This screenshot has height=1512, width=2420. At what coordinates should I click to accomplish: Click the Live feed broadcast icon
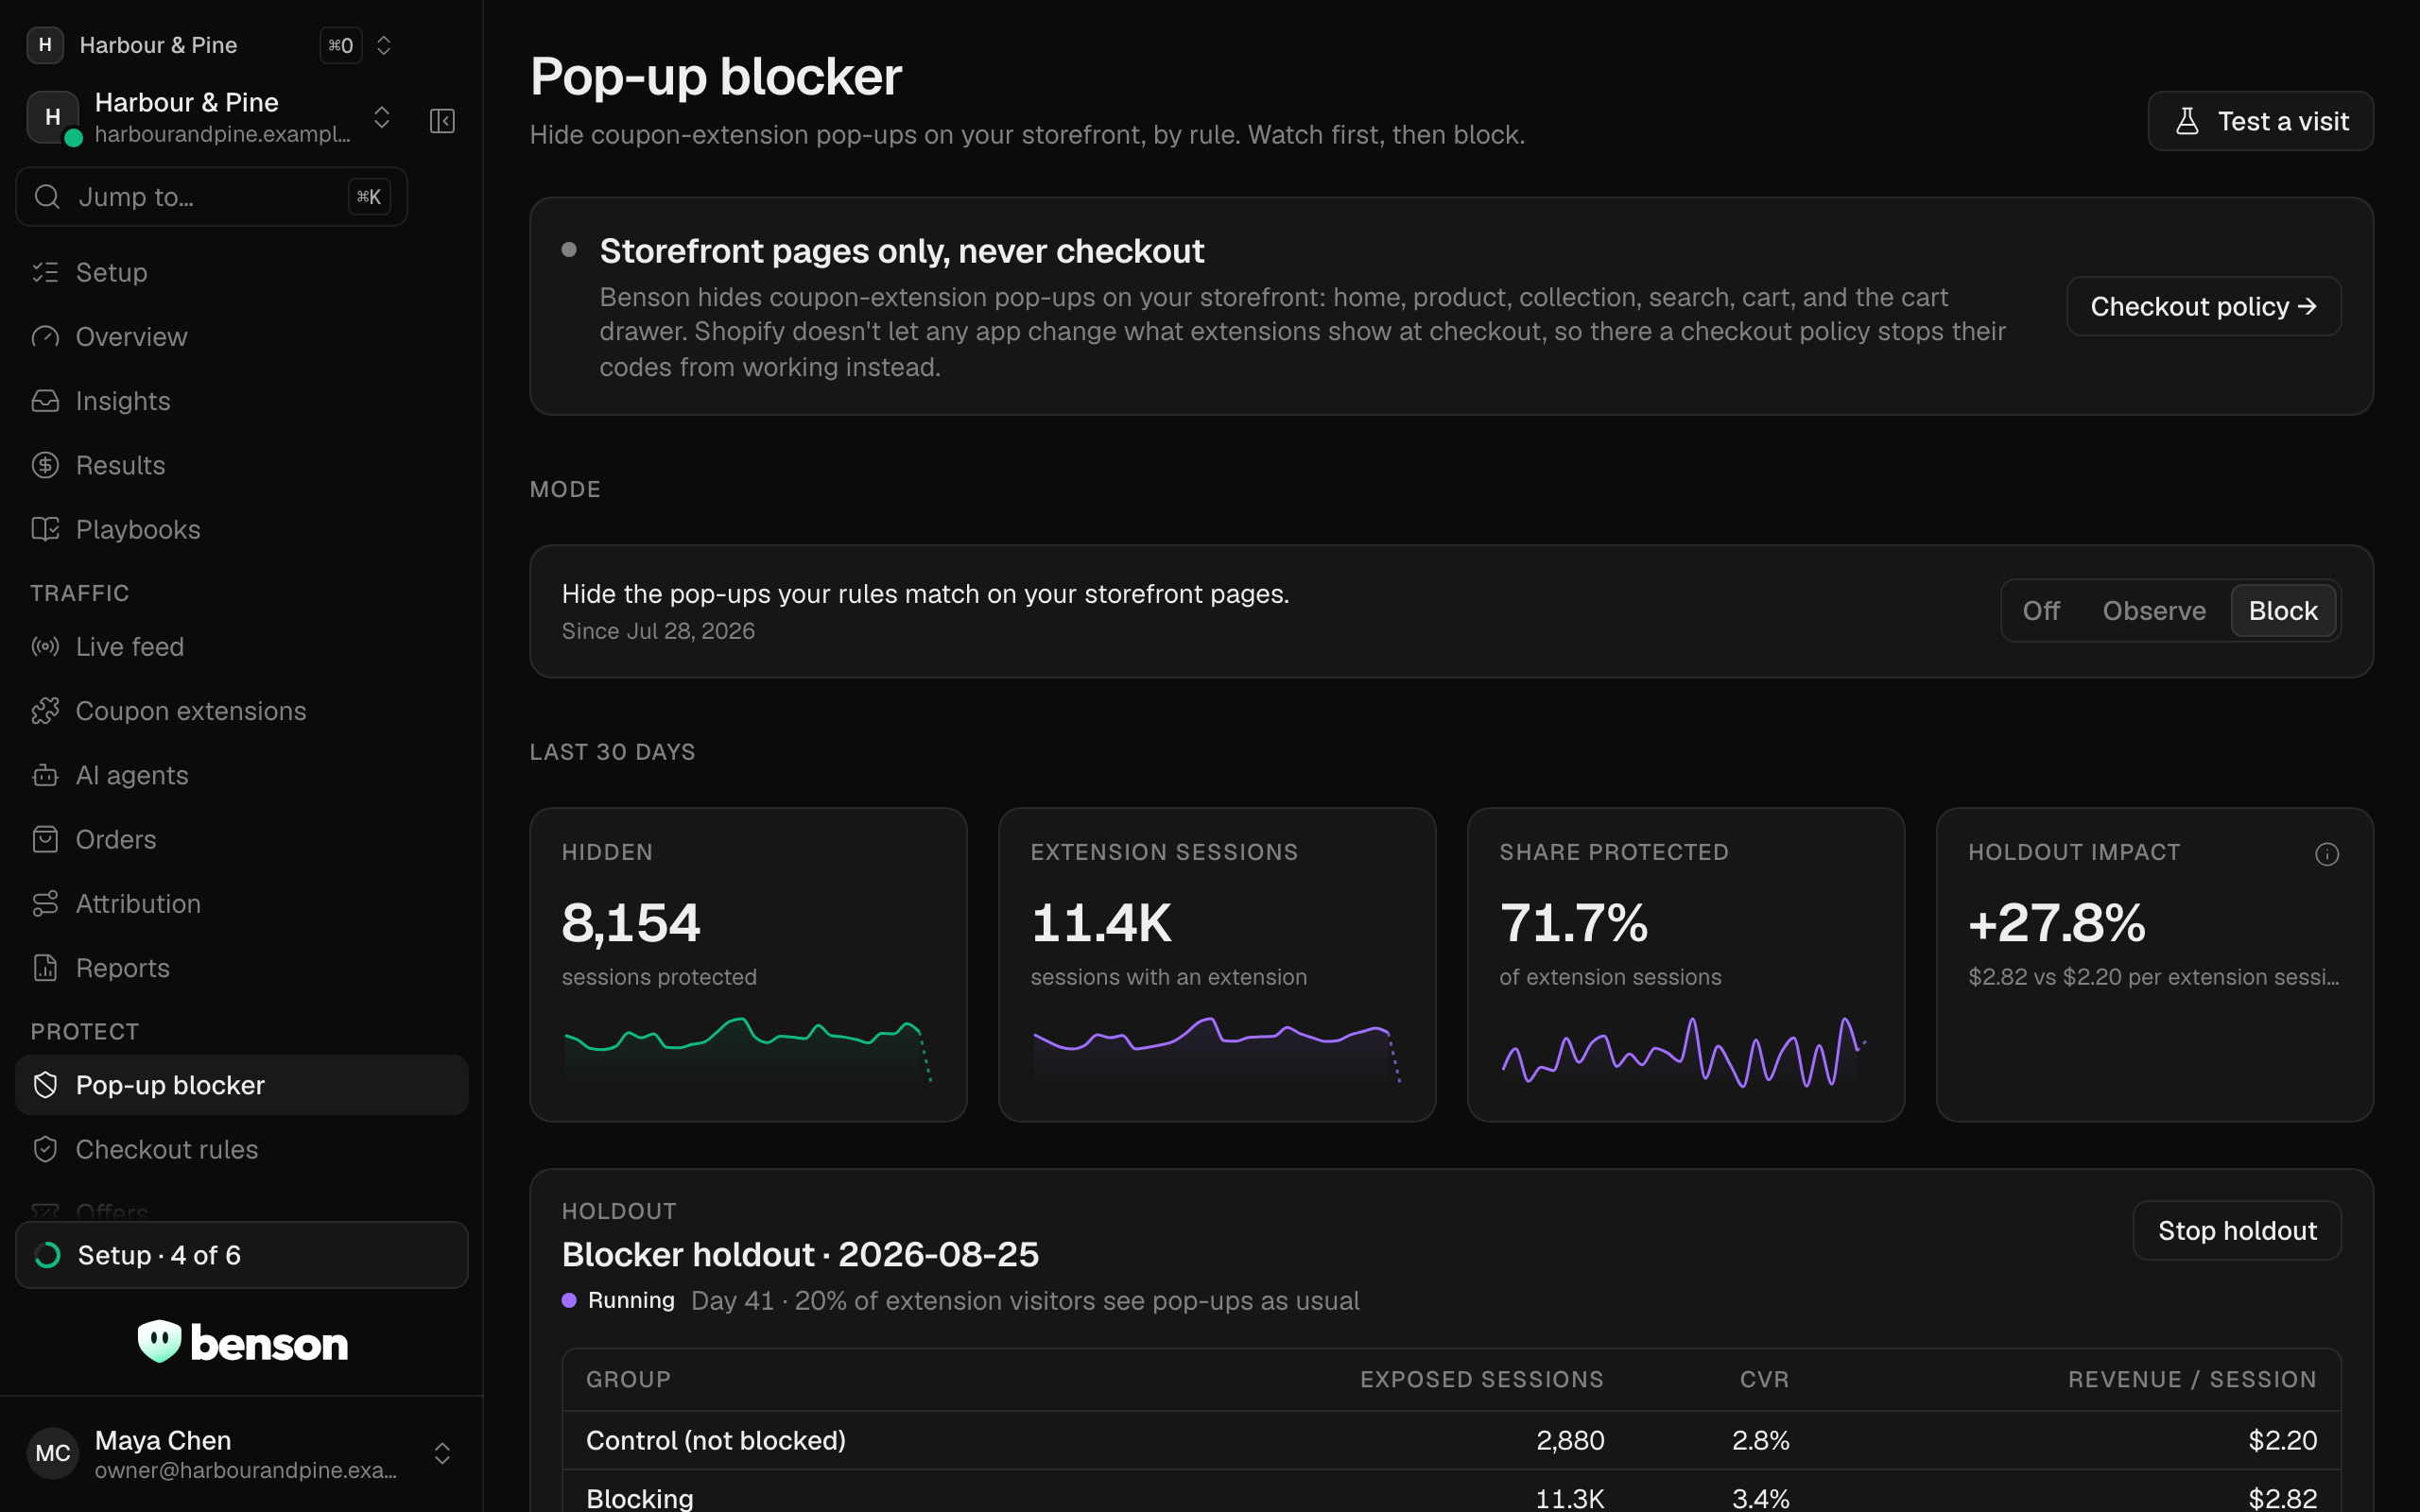coord(45,647)
